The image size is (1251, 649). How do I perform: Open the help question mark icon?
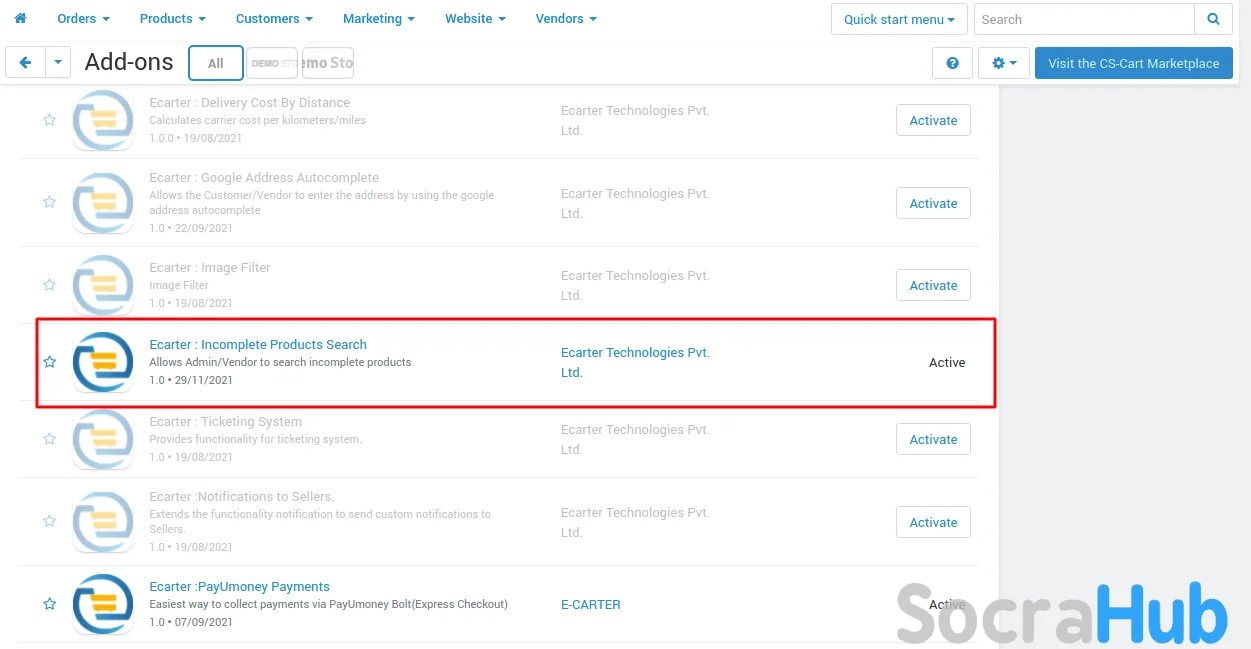click(952, 63)
